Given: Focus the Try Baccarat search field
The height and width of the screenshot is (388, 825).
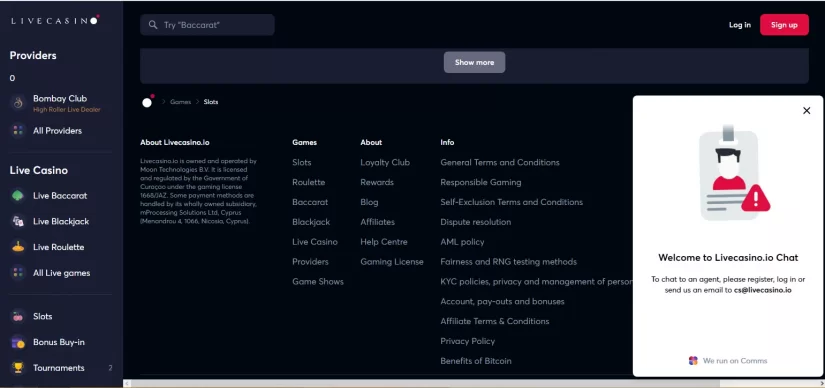Looking at the screenshot, I should pyautogui.click(x=207, y=25).
